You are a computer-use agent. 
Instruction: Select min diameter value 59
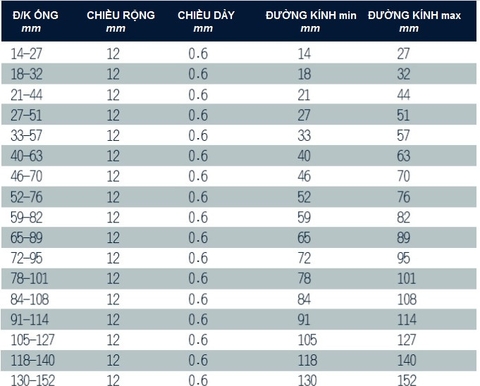point(304,218)
